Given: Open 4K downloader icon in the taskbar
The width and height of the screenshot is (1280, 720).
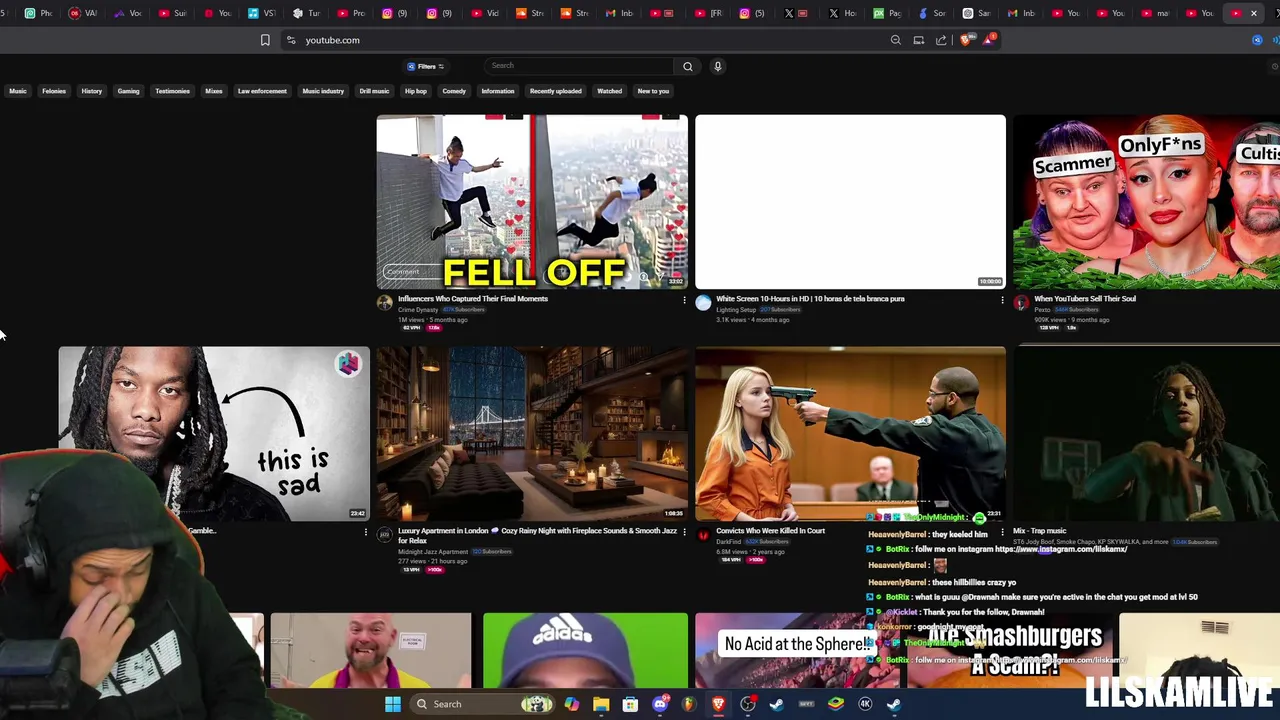Looking at the screenshot, I should click(865, 704).
